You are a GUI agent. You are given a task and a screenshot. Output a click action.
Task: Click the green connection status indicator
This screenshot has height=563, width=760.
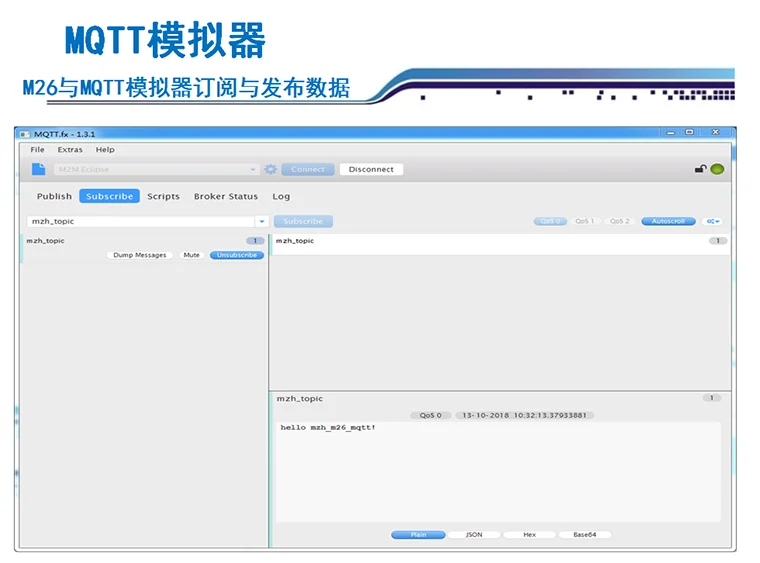click(717, 169)
